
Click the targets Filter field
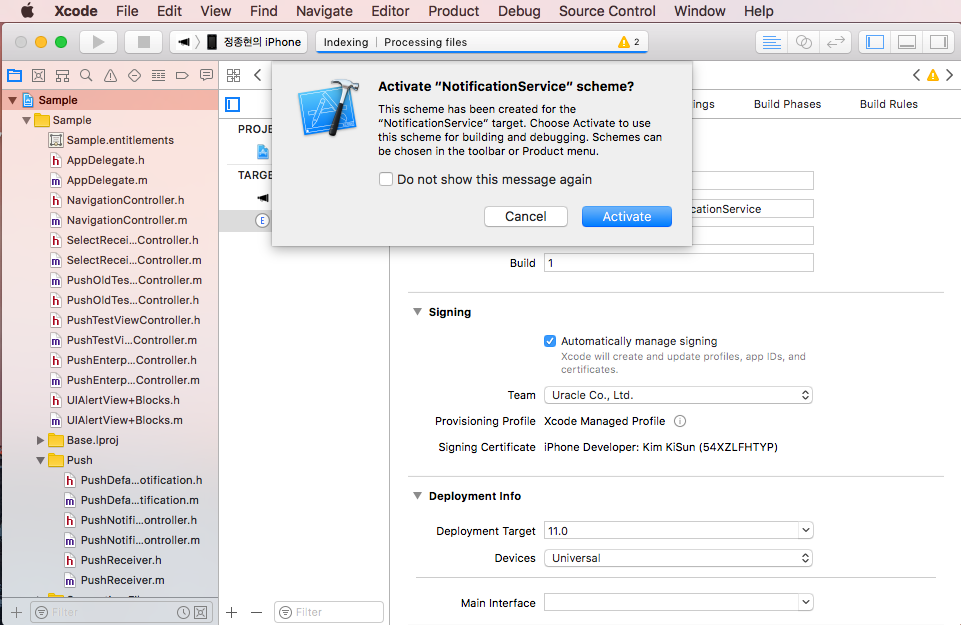(x=329, y=612)
